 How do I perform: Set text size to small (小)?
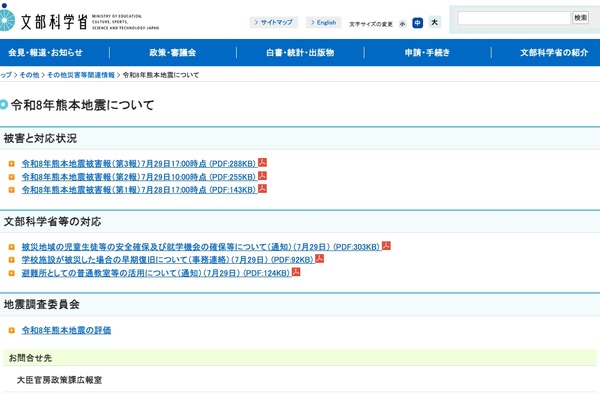(x=403, y=24)
